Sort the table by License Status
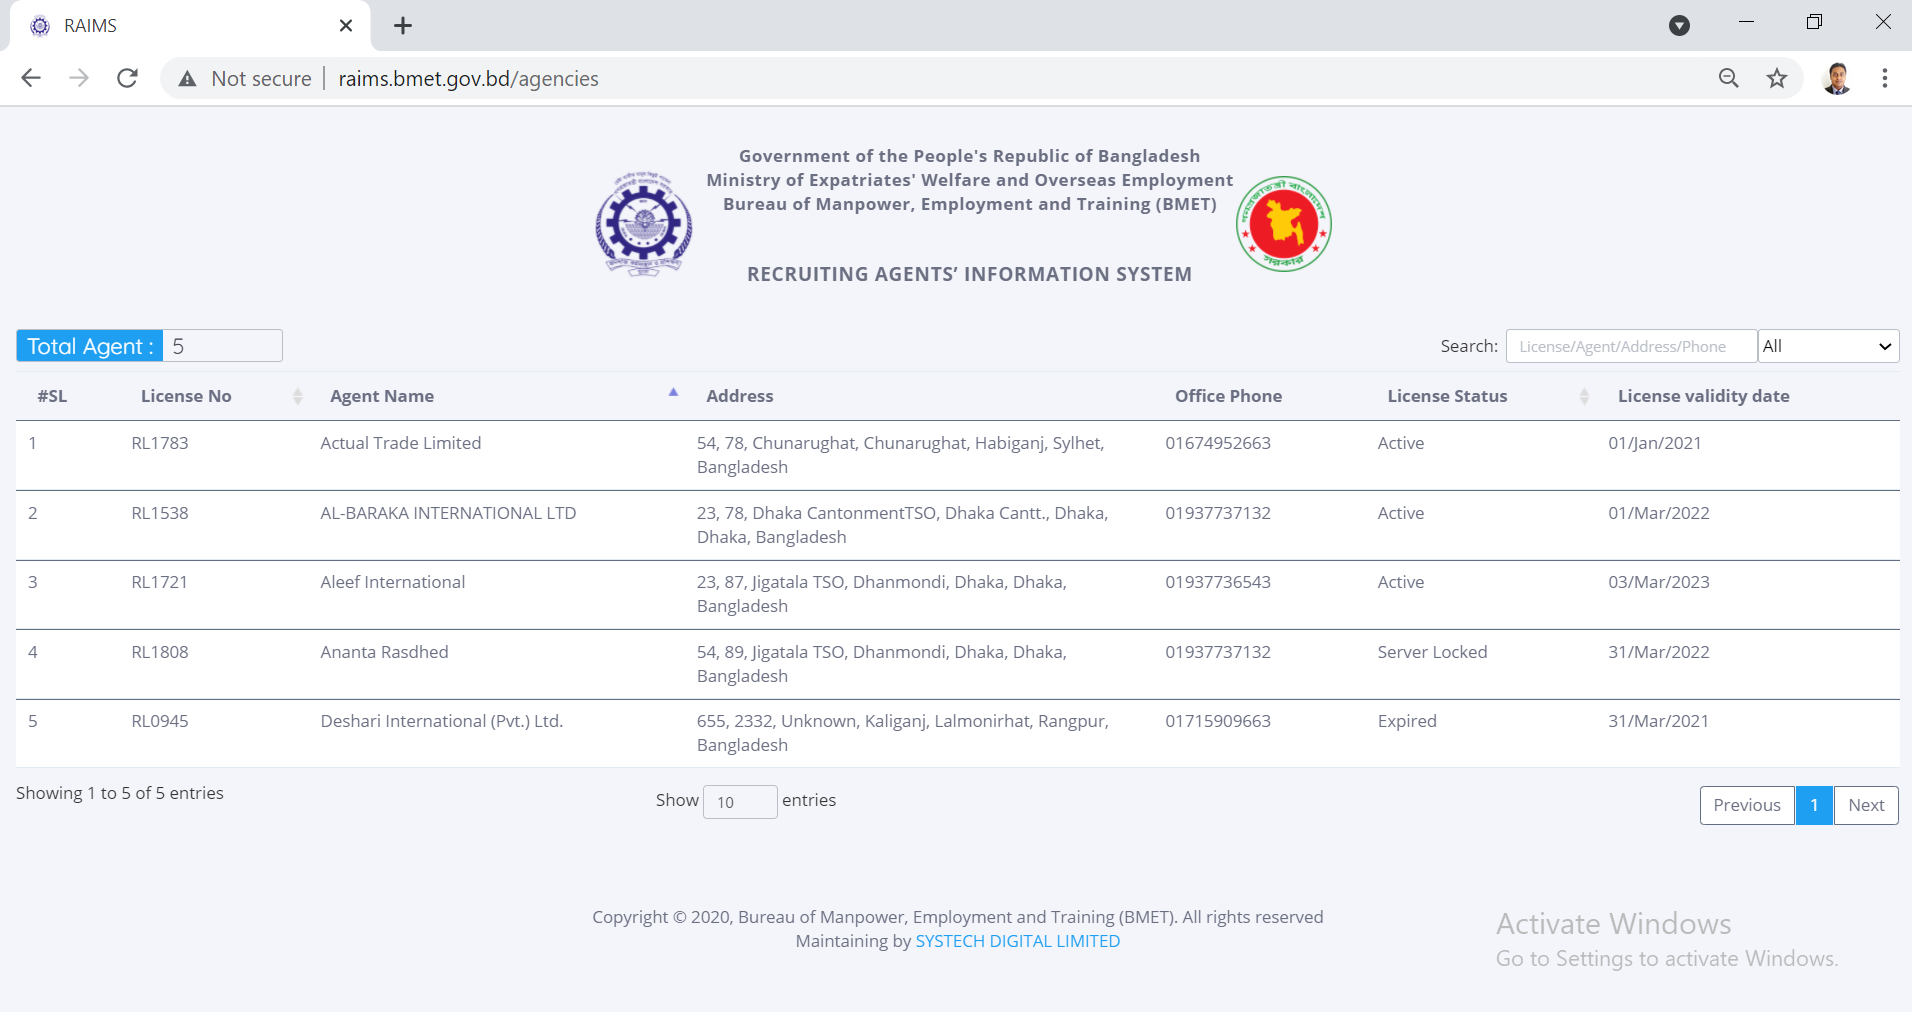Image resolution: width=1912 pixels, height=1012 pixels. point(1446,396)
